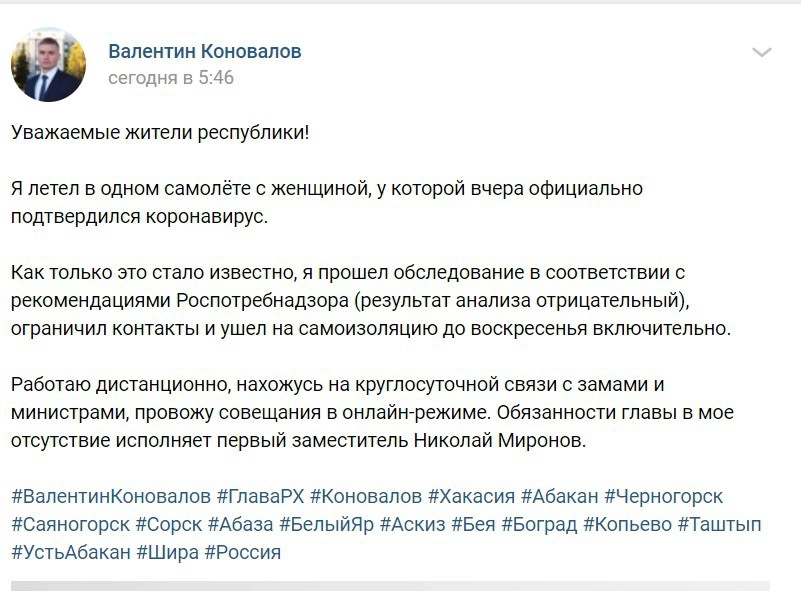Viewport: 801px width, 591px height.
Task: Click the post timestamp сегодня в 5:46
Action: [170, 77]
